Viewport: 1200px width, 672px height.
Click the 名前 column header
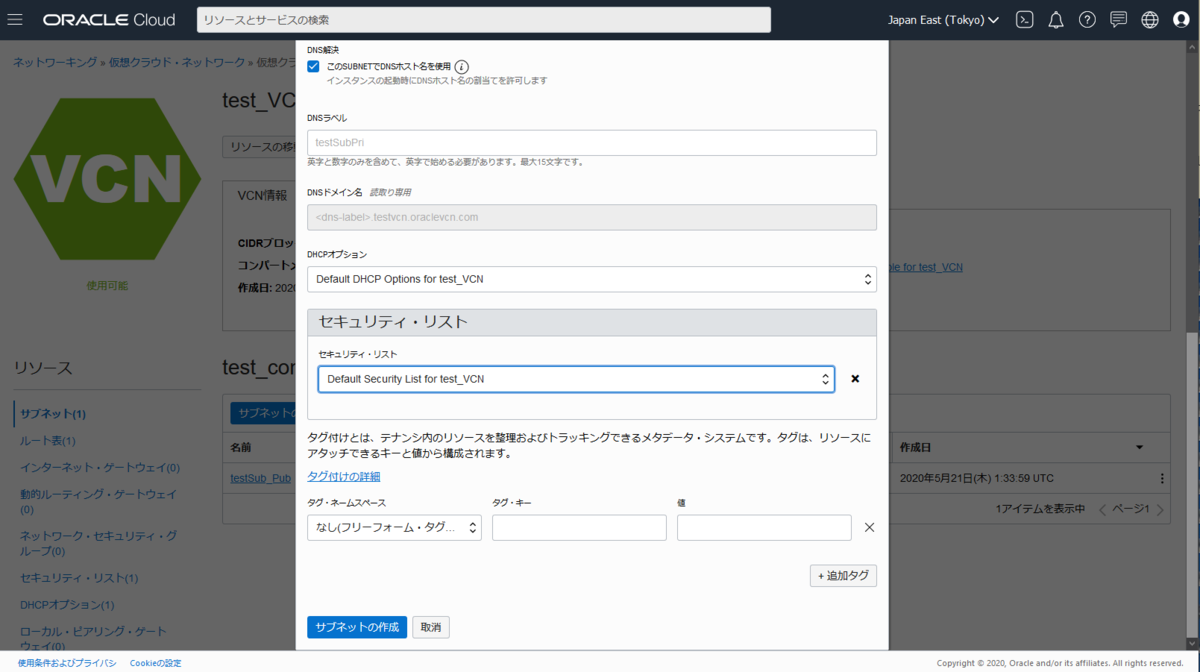(241, 447)
